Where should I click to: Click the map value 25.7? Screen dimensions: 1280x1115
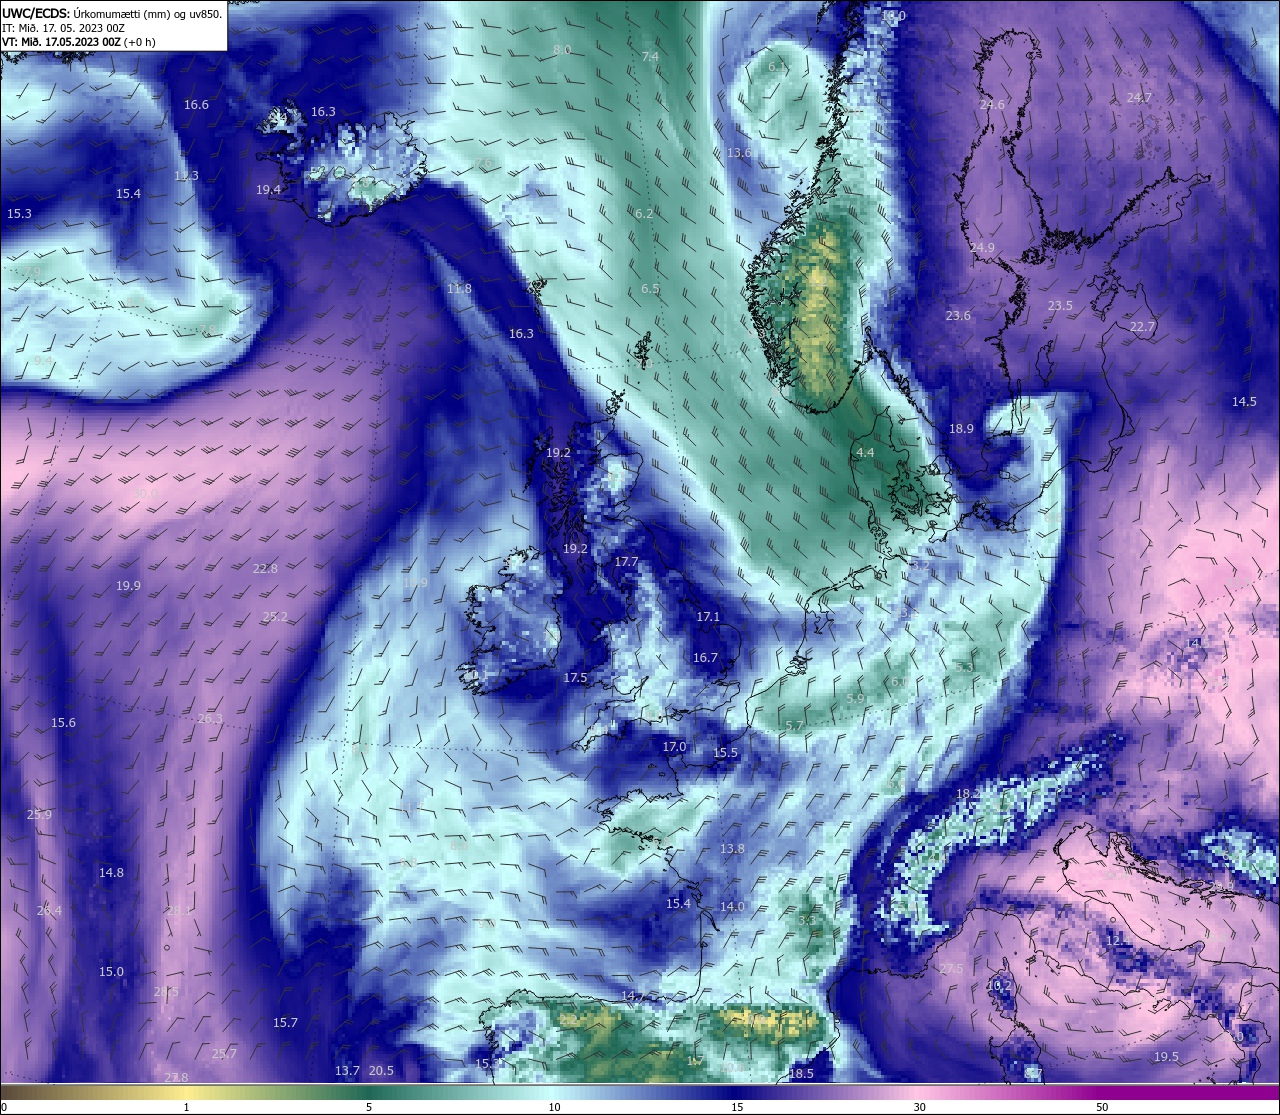(224, 1054)
